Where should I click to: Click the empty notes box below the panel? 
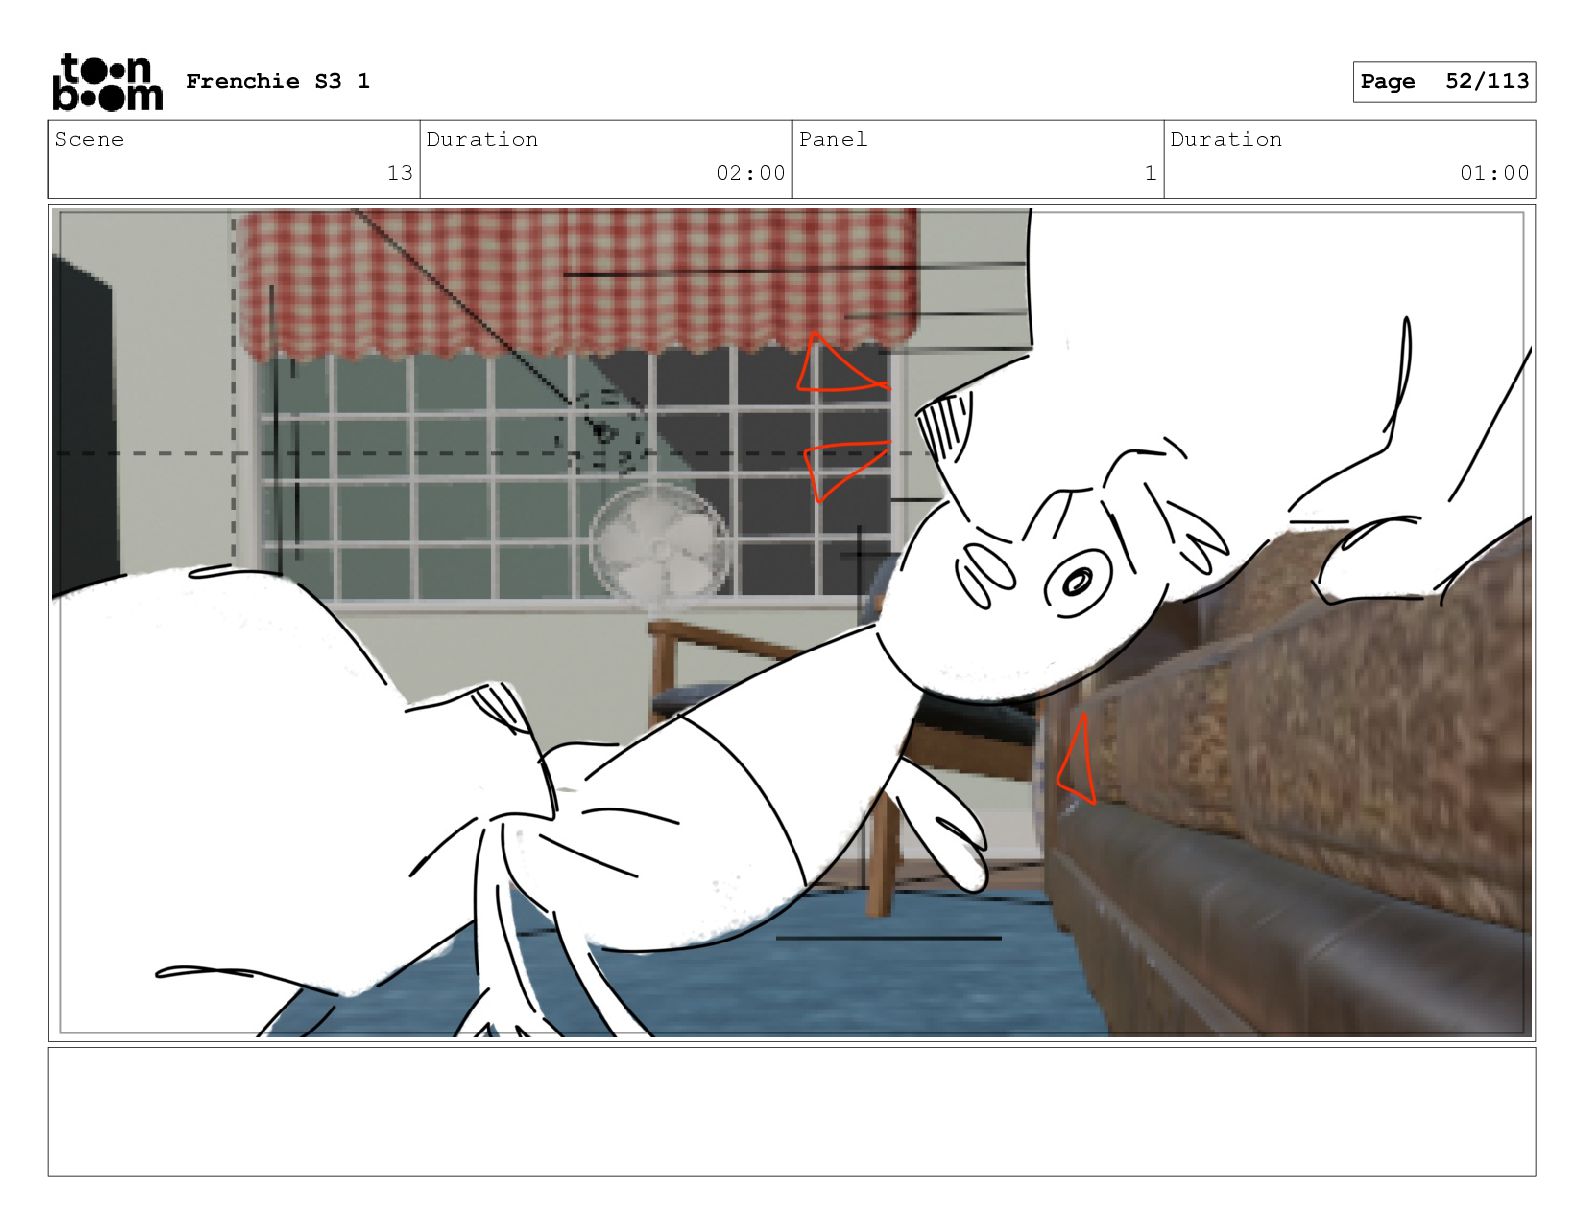tap(792, 1111)
